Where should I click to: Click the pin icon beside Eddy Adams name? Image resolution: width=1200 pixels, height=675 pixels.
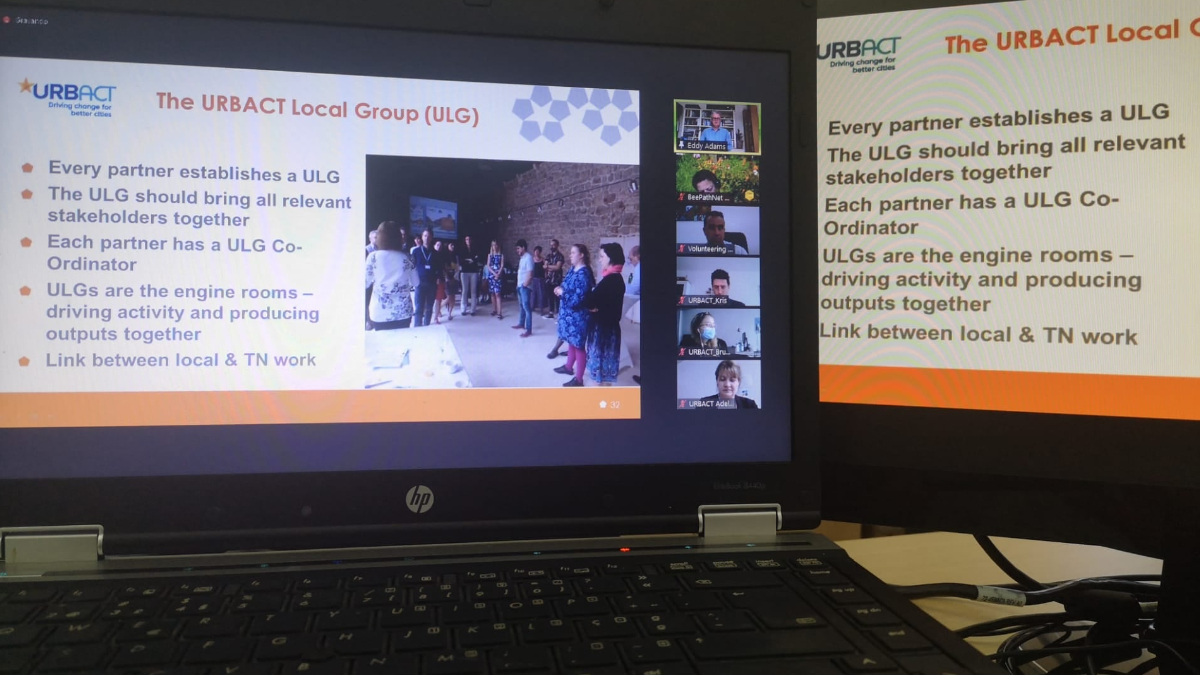[x=681, y=146]
